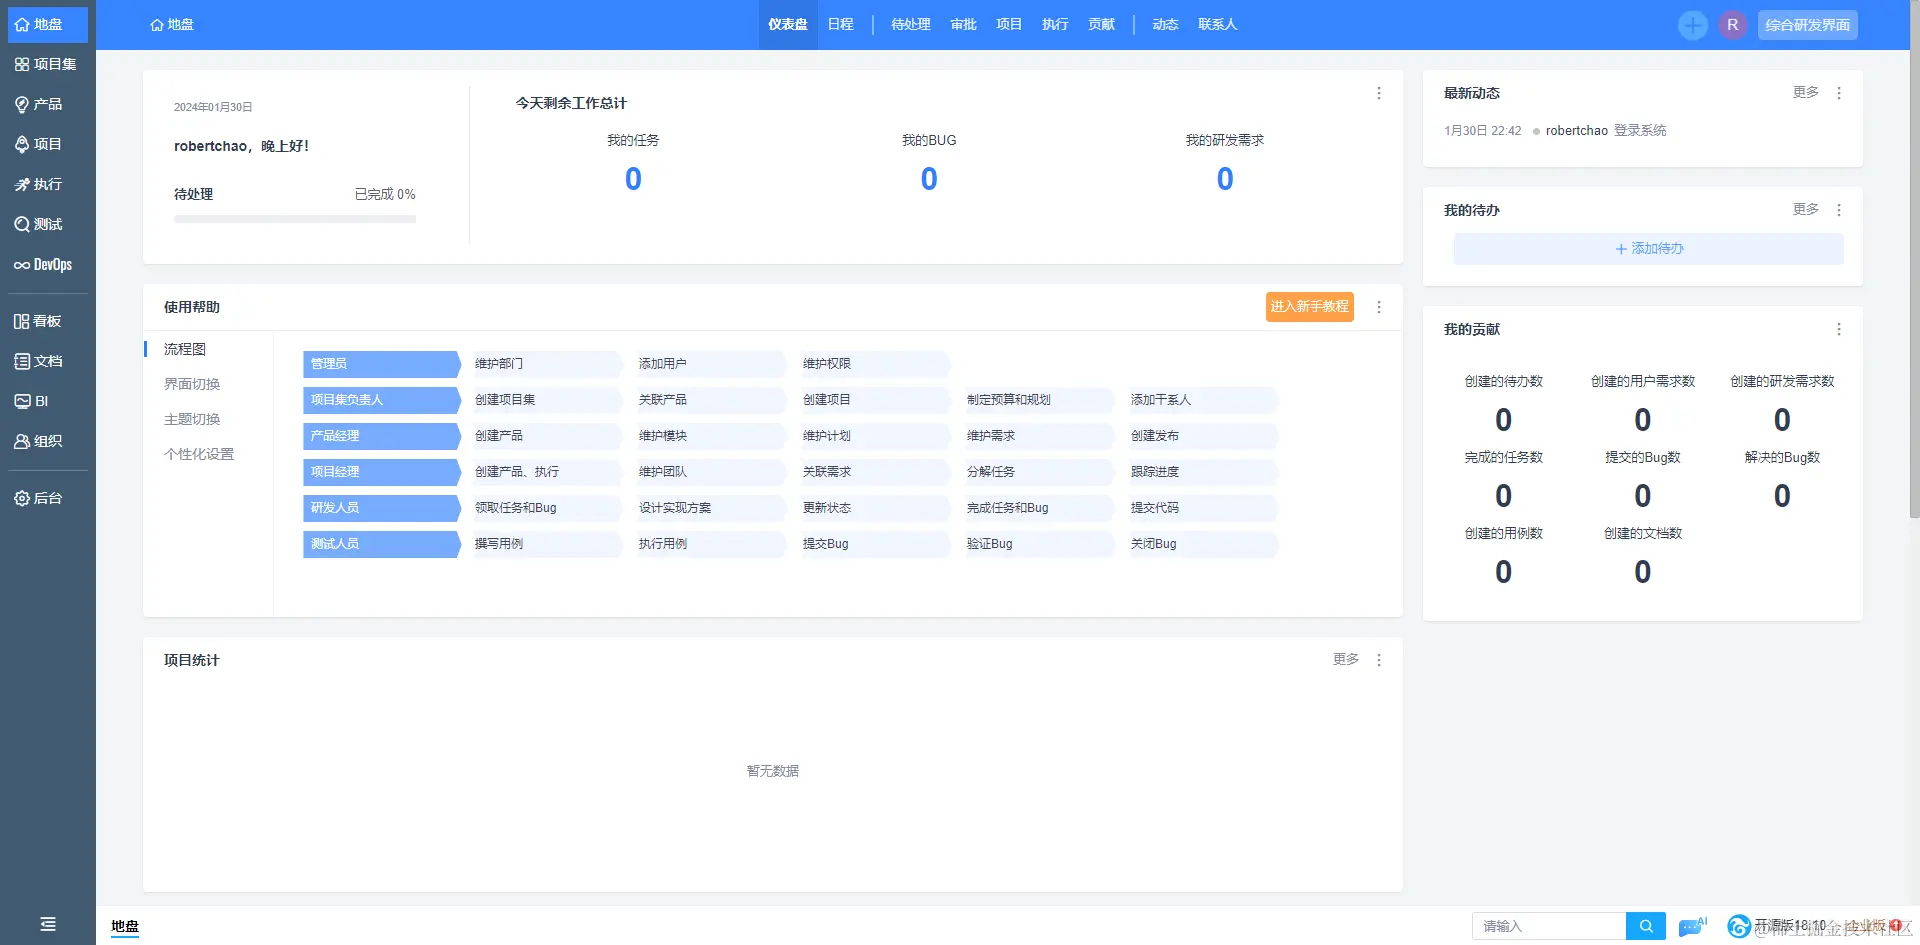The width and height of the screenshot is (1920, 945).
Task: Open the 执行 tab in the top navigation
Action: point(1055,24)
